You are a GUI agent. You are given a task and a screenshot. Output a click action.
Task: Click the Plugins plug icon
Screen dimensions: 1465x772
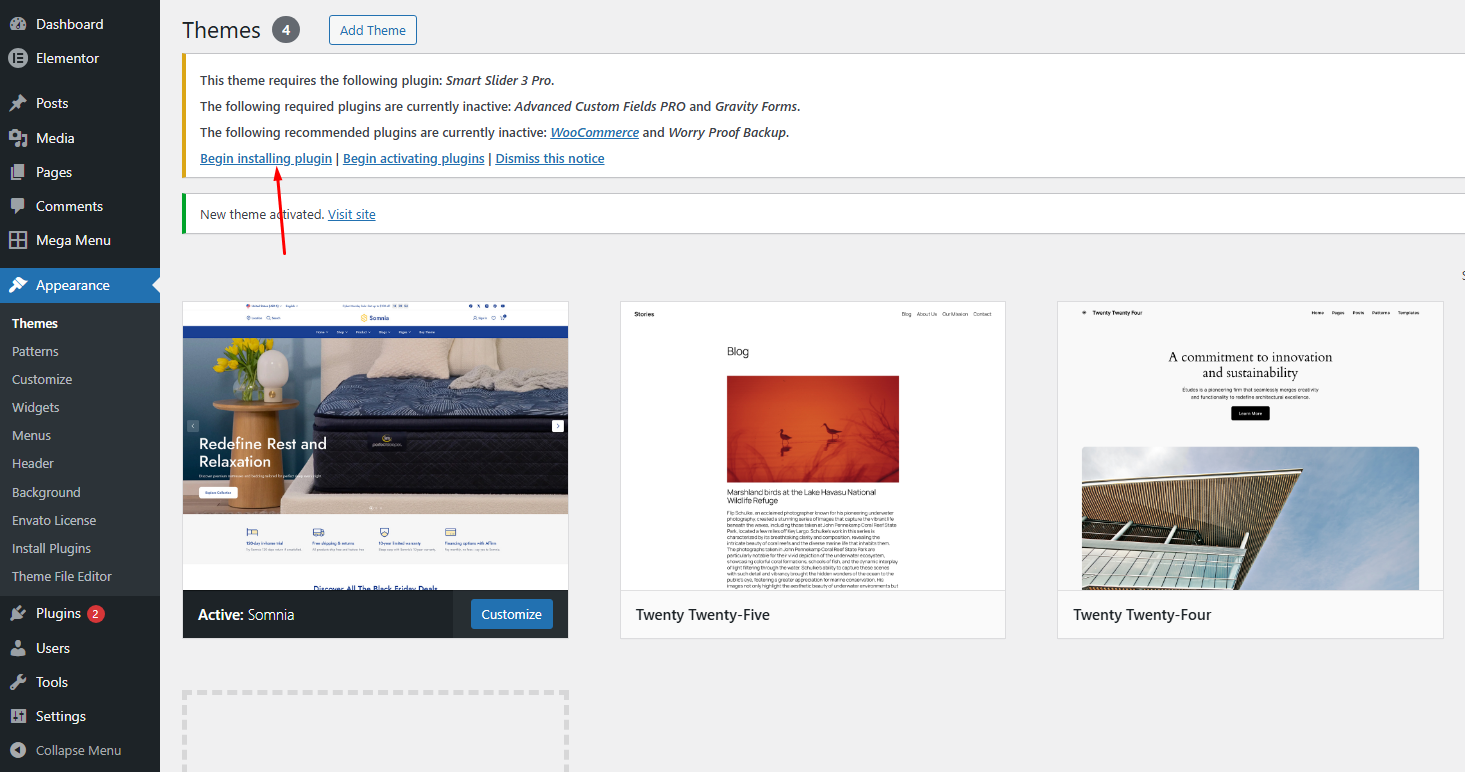click(18, 613)
